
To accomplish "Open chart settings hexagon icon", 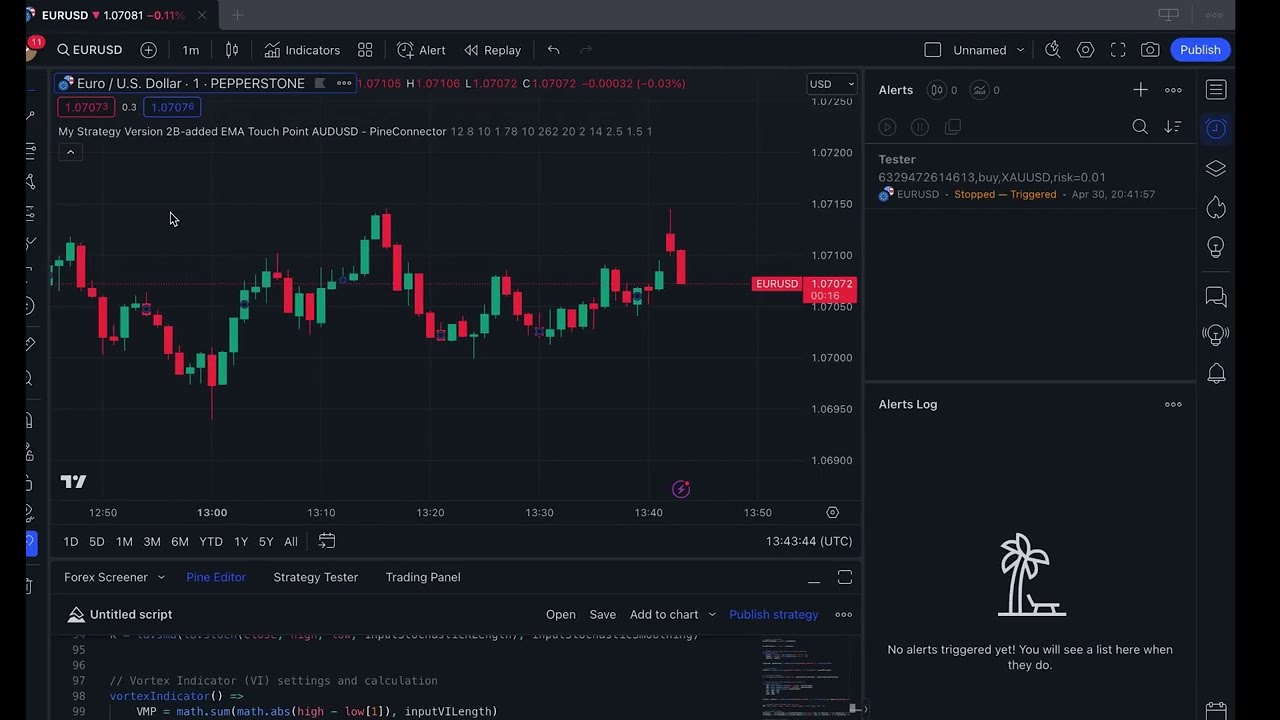I will pos(1085,50).
